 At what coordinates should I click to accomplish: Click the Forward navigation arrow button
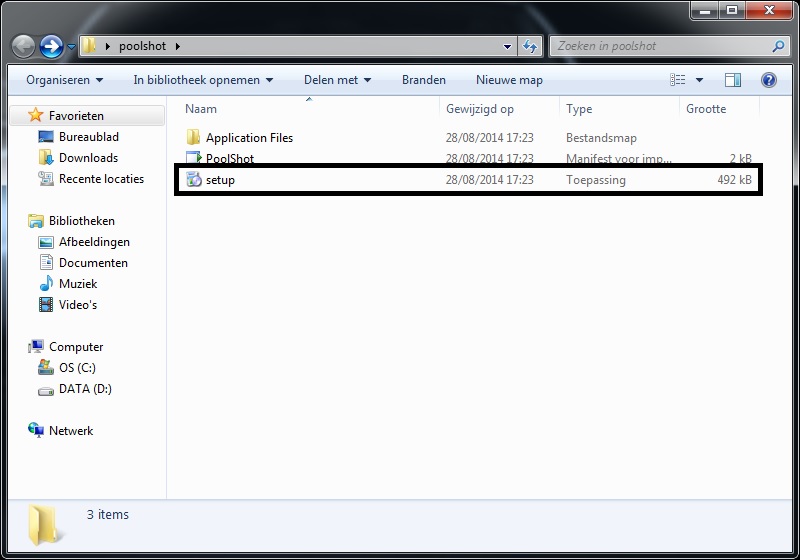51,46
